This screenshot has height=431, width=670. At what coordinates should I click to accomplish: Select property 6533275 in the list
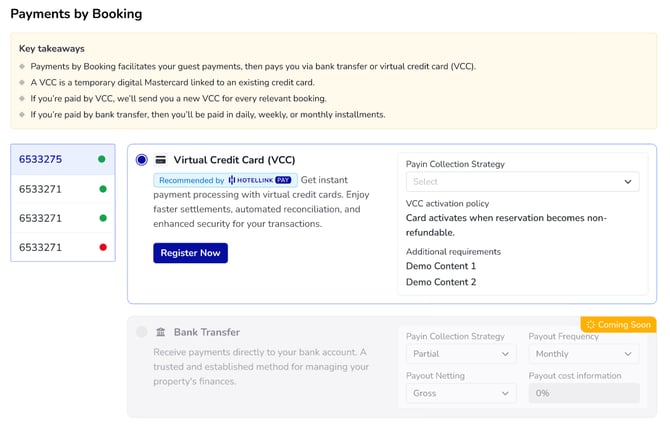coord(41,159)
